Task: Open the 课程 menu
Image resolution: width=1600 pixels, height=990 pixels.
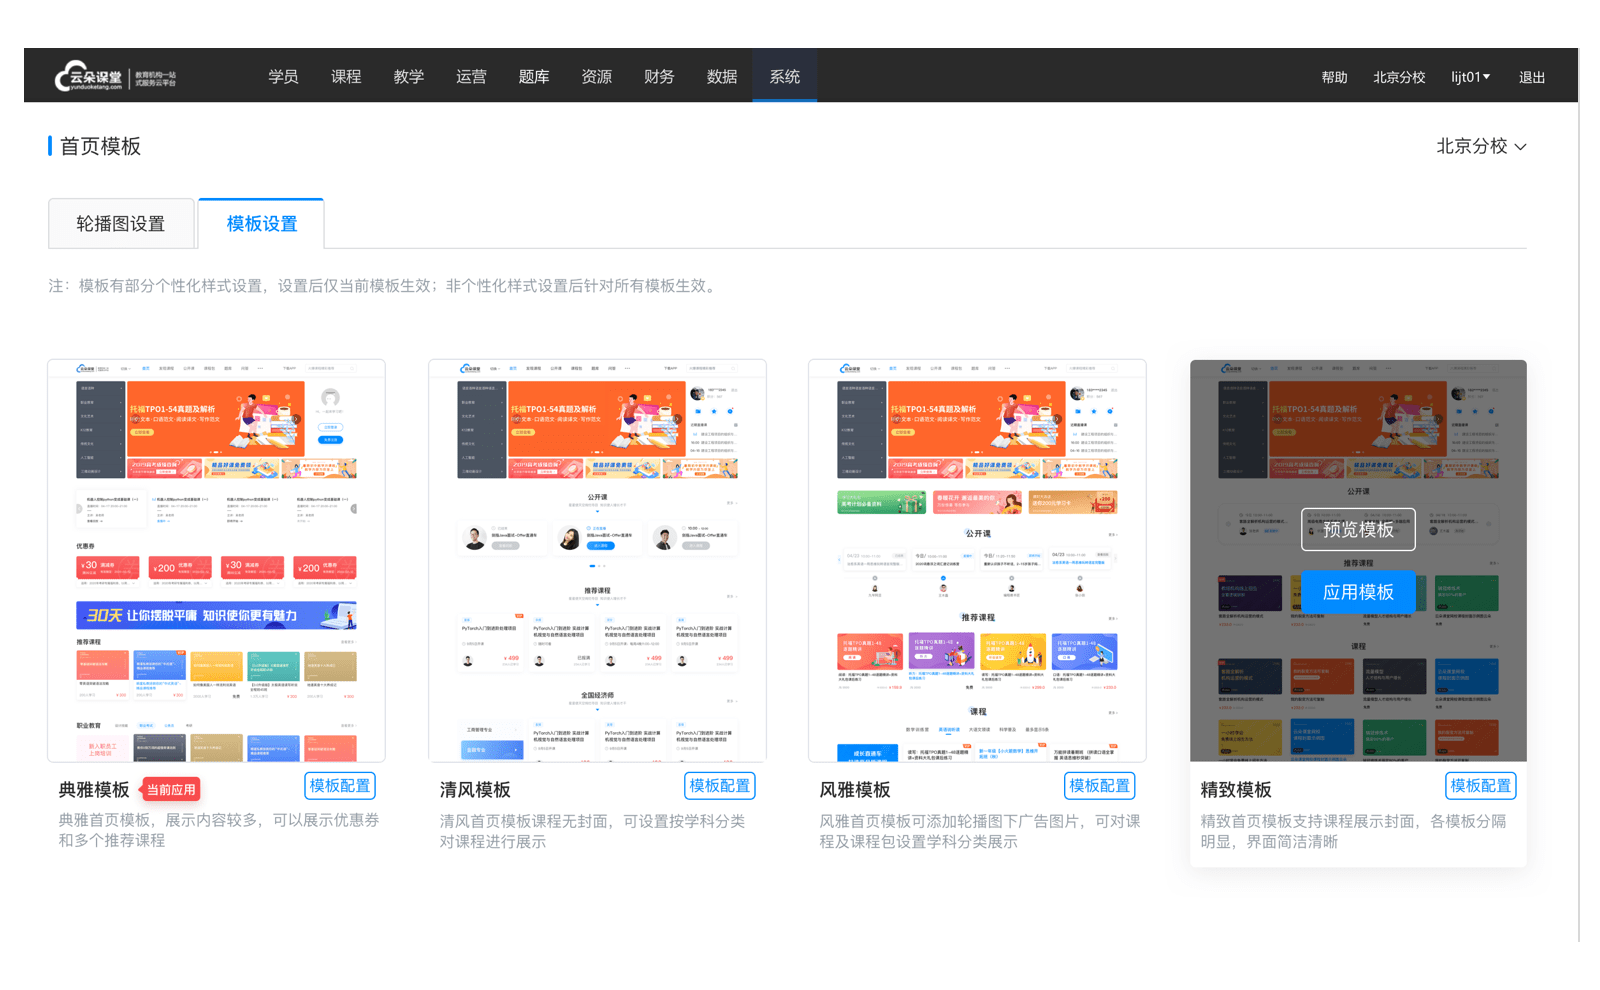Action: coord(346,77)
